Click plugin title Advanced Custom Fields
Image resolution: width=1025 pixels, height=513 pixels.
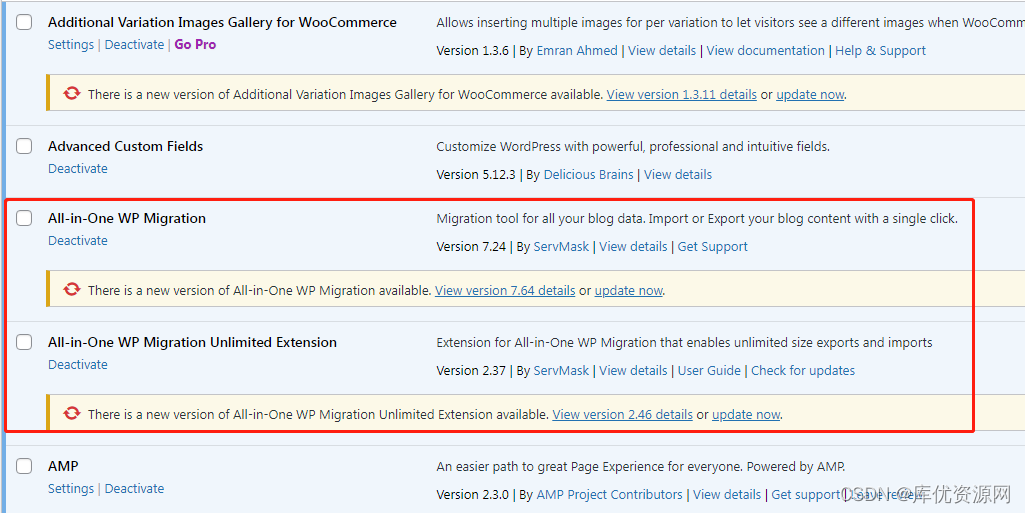[126, 146]
